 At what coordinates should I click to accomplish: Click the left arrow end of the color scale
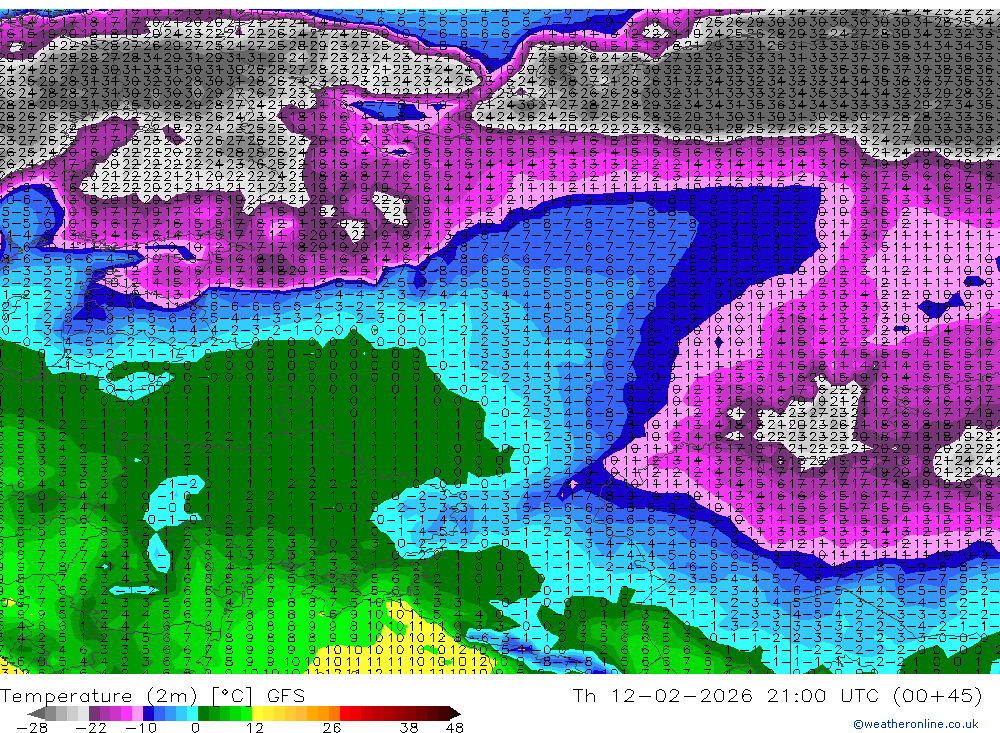click(x=36, y=714)
